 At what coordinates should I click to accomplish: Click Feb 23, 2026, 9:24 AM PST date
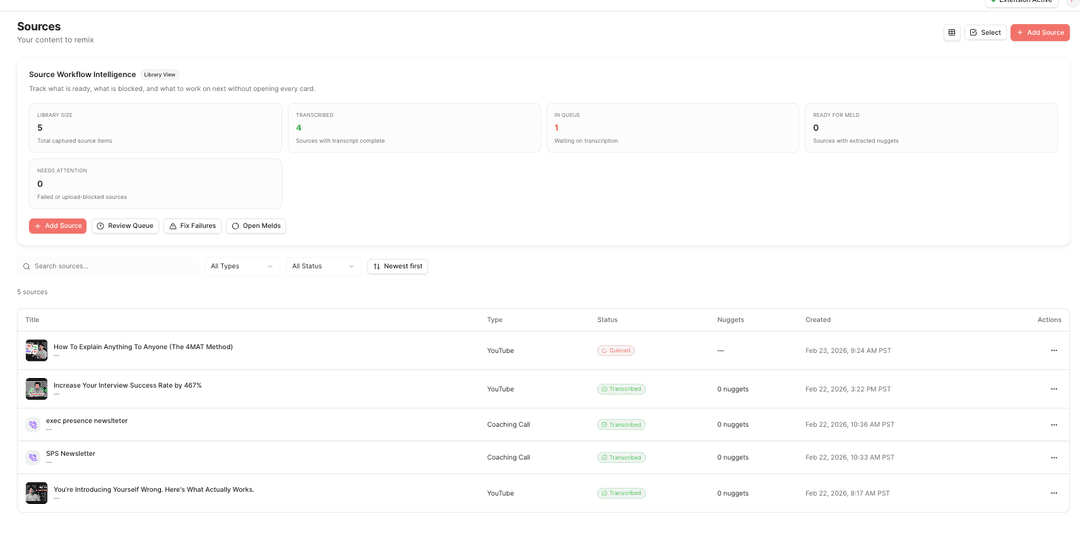click(x=849, y=351)
